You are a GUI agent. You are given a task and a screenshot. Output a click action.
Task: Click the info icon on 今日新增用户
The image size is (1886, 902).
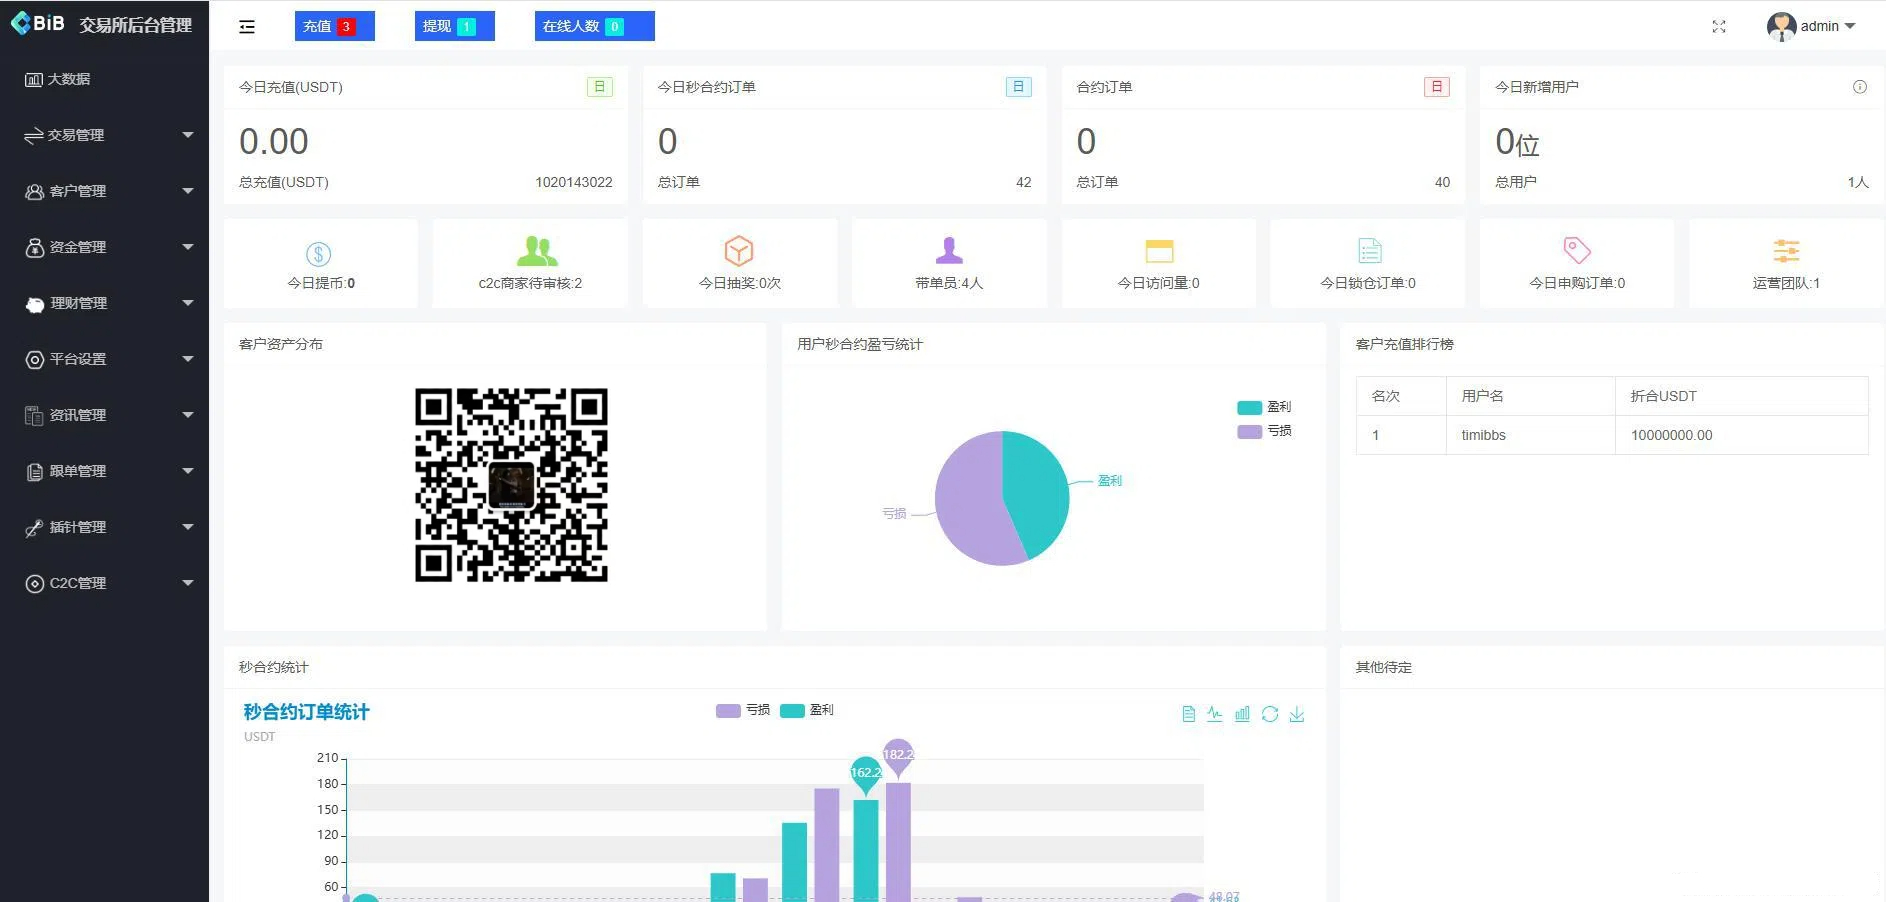point(1860,87)
